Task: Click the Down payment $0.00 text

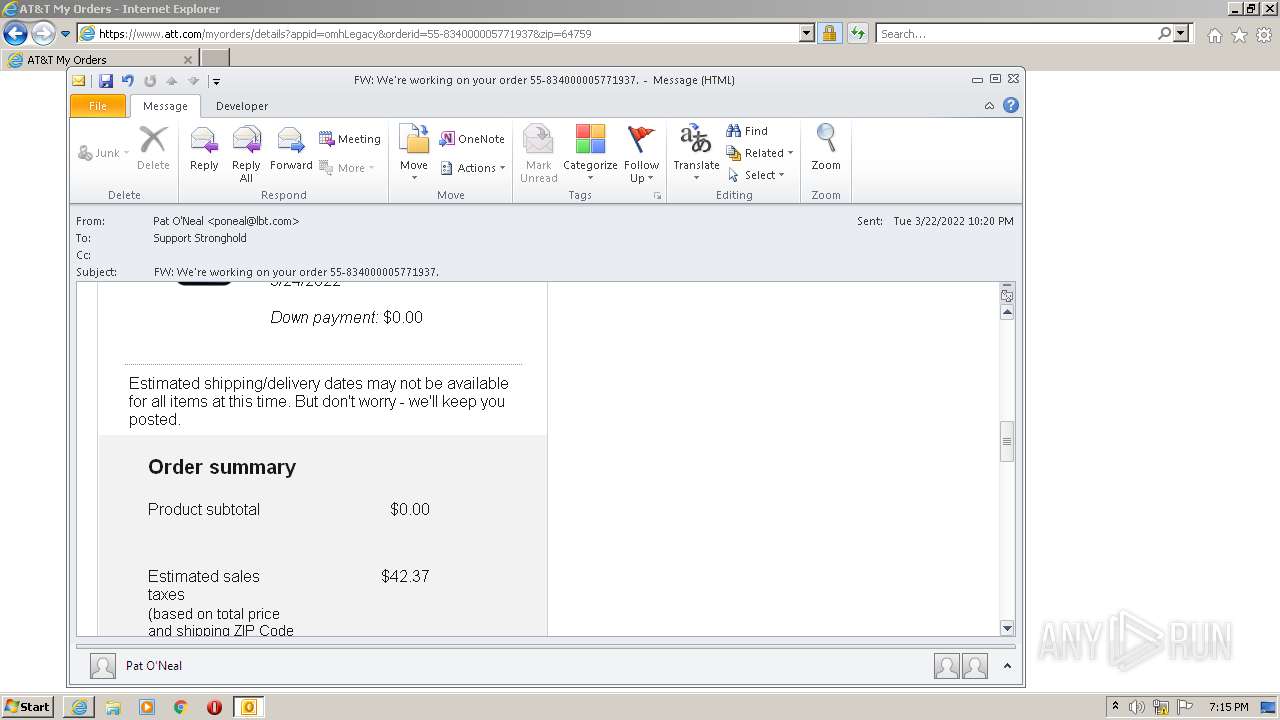Action: (x=347, y=317)
